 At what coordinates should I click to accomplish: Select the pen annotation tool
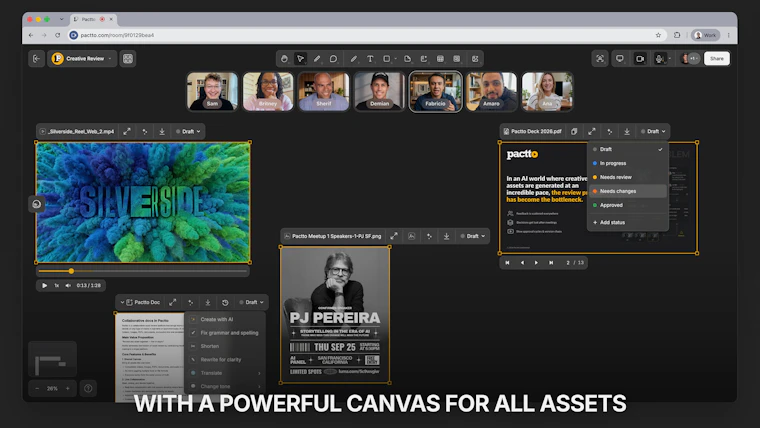pos(354,59)
